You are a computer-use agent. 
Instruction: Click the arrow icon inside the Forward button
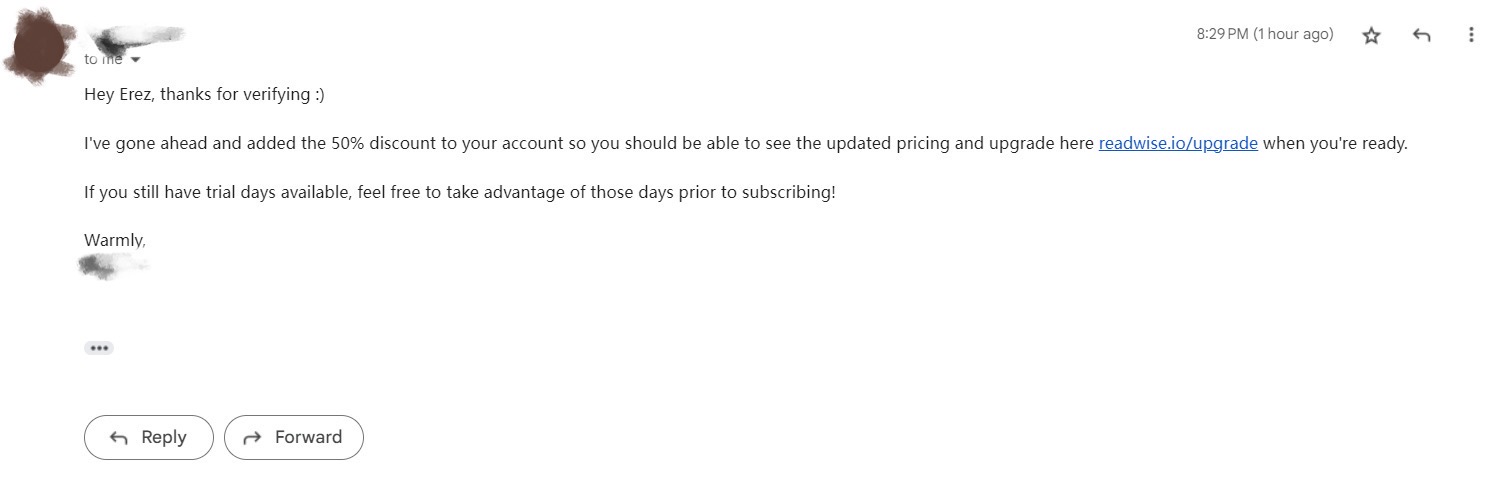[253, 438]
